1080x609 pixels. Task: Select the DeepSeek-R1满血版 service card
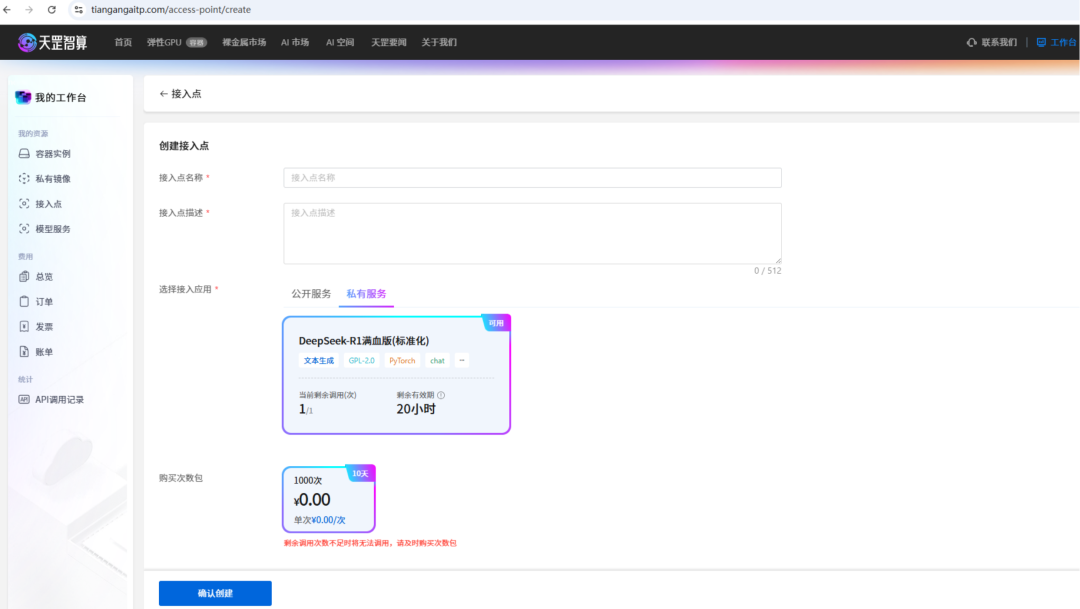(x=396, y=375)
